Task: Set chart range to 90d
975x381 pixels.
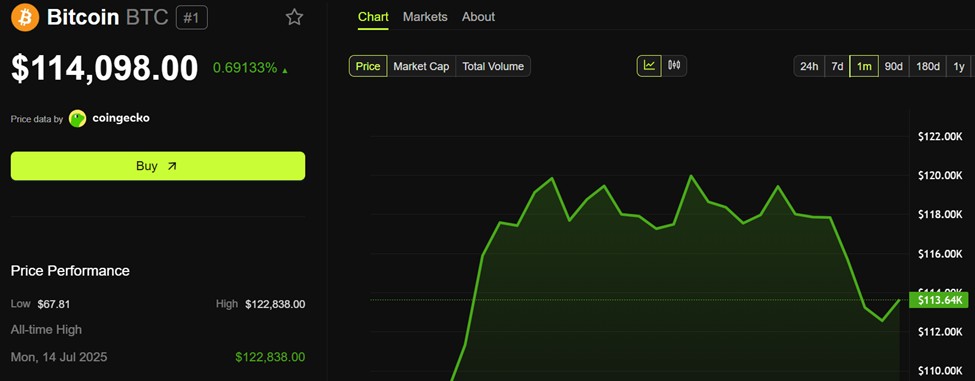Action: (x=894, y=66)
